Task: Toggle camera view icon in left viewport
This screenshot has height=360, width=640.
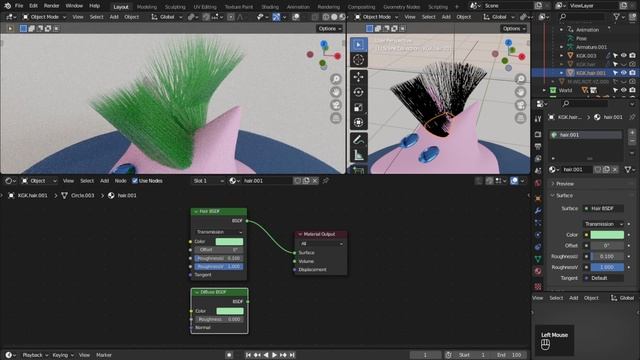Action: pyautogui.click(x=336, y=105)
